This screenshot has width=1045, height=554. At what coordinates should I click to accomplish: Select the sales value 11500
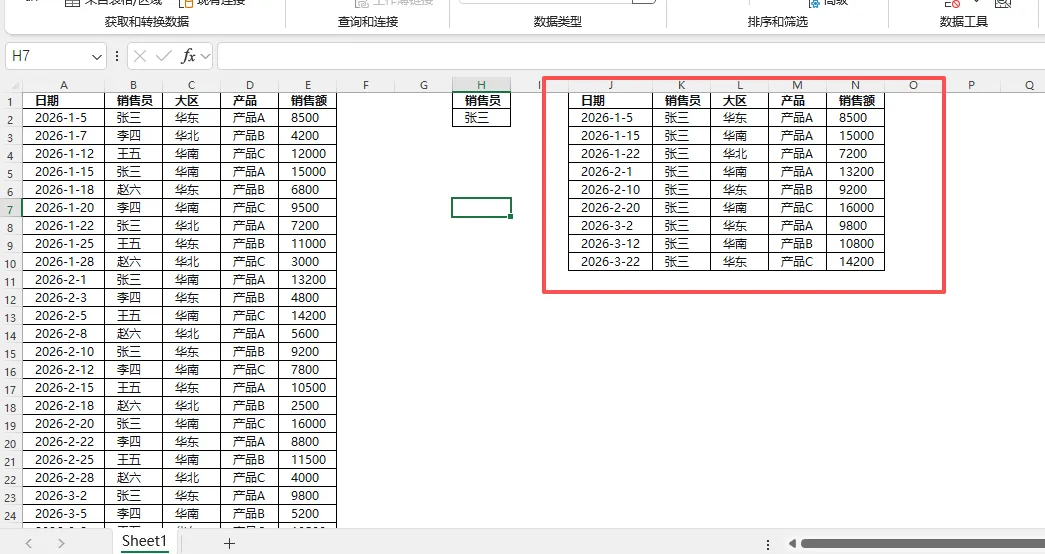(x=307, y=459)
